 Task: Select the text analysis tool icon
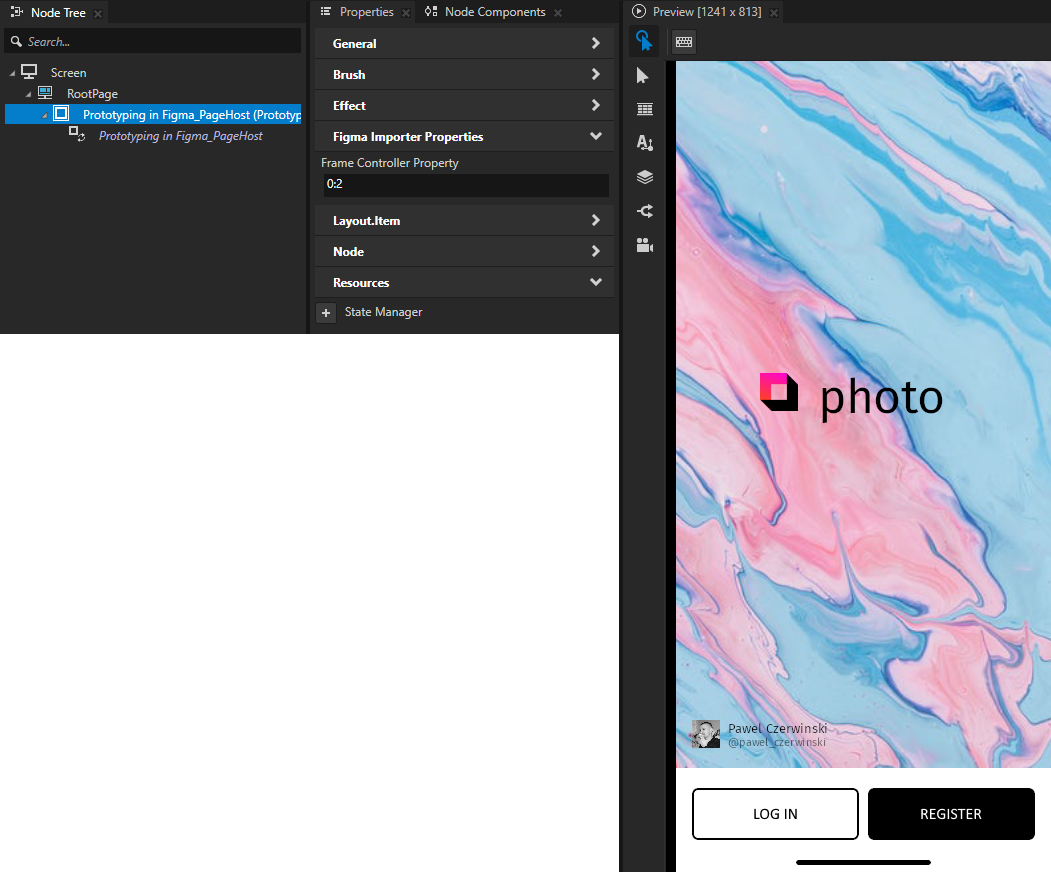click(643, 143)
